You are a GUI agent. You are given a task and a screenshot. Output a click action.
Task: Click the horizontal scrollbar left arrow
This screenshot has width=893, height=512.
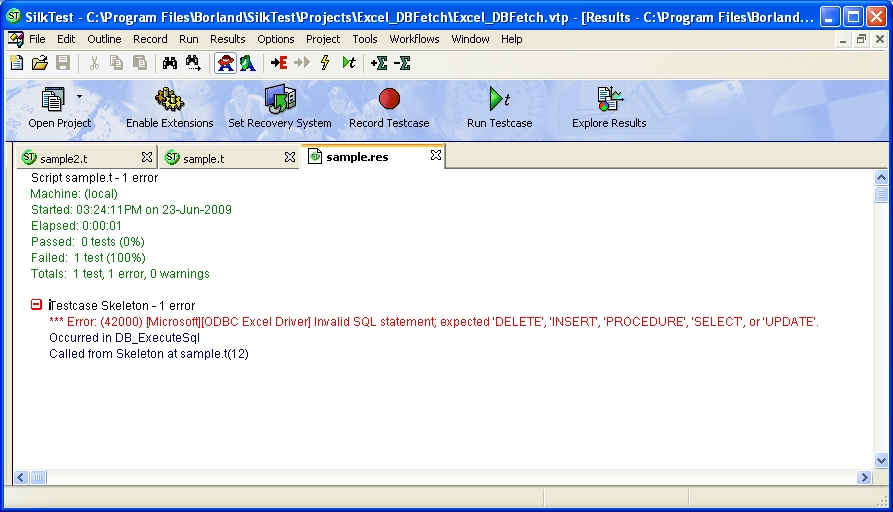21,477
